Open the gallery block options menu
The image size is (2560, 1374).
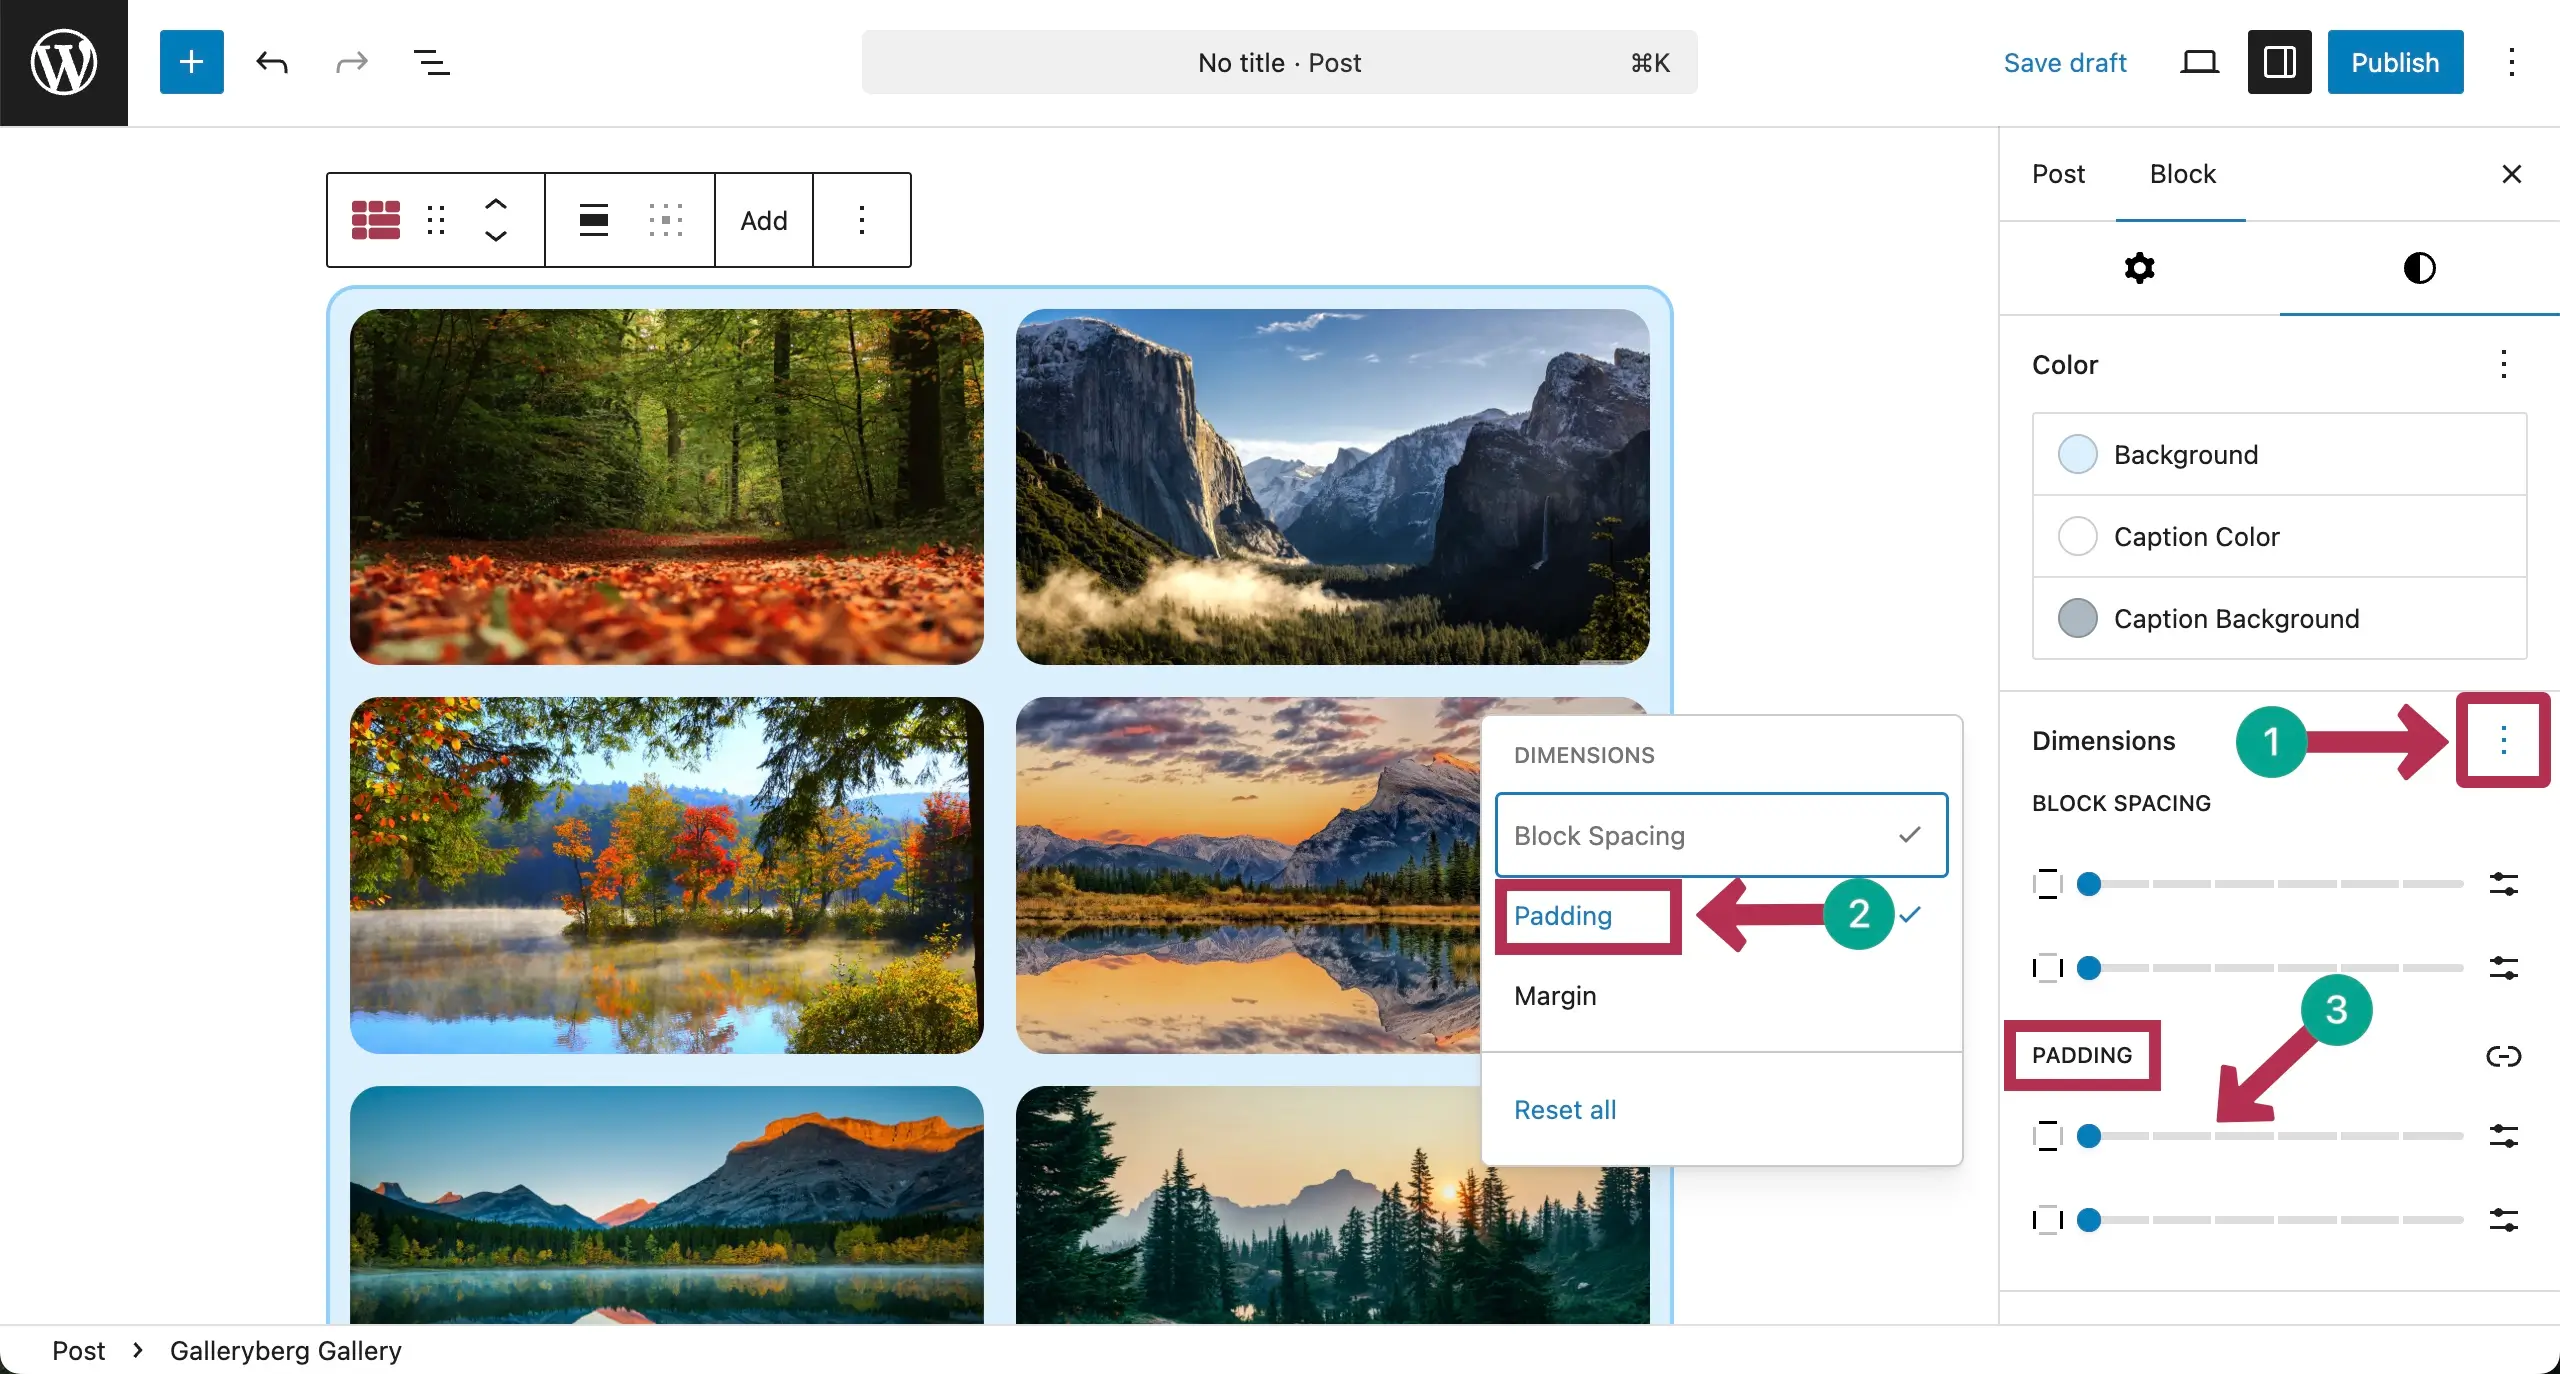point(861,220)
